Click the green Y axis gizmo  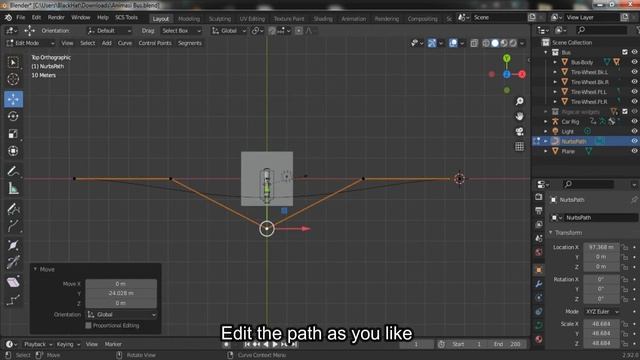tap(507, 59)
